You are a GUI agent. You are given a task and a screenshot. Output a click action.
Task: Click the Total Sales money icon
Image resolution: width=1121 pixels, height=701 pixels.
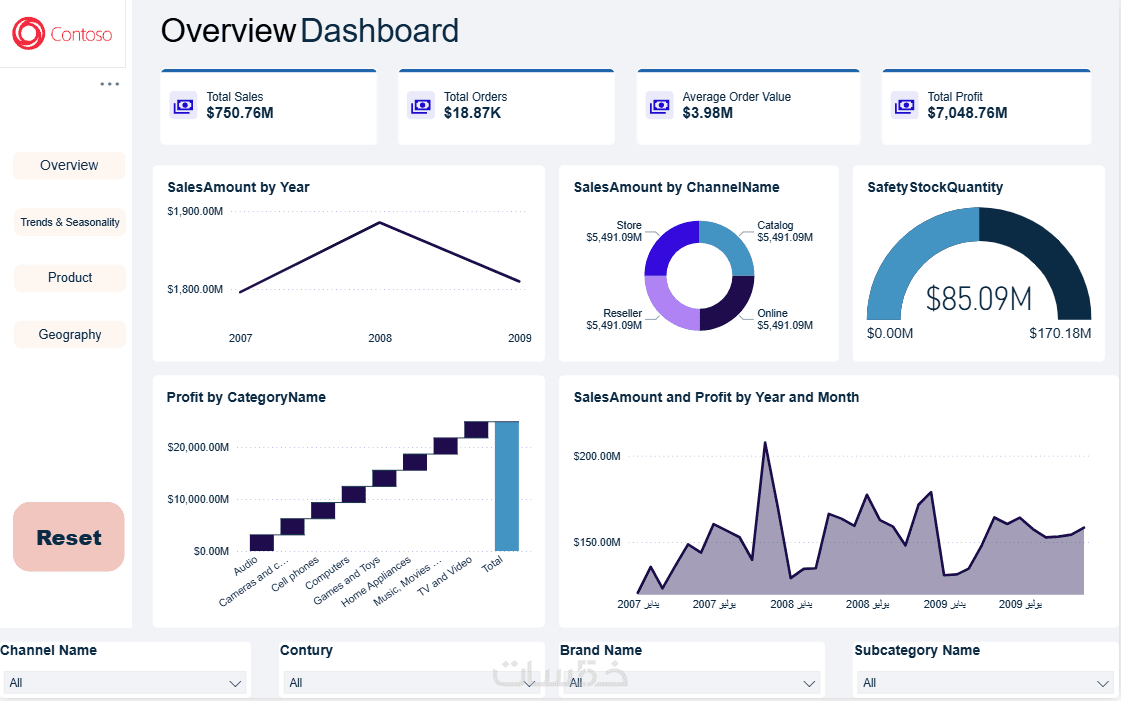point(184,106)
